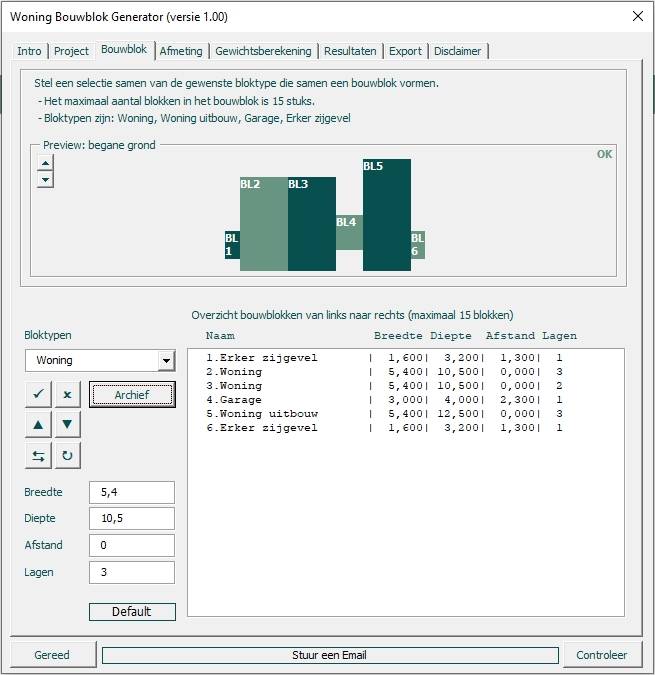Image resolution: width=655 pixels, height=675 pixels.
Task: Click the Breedte column header
Action: [x=398, y=336]
